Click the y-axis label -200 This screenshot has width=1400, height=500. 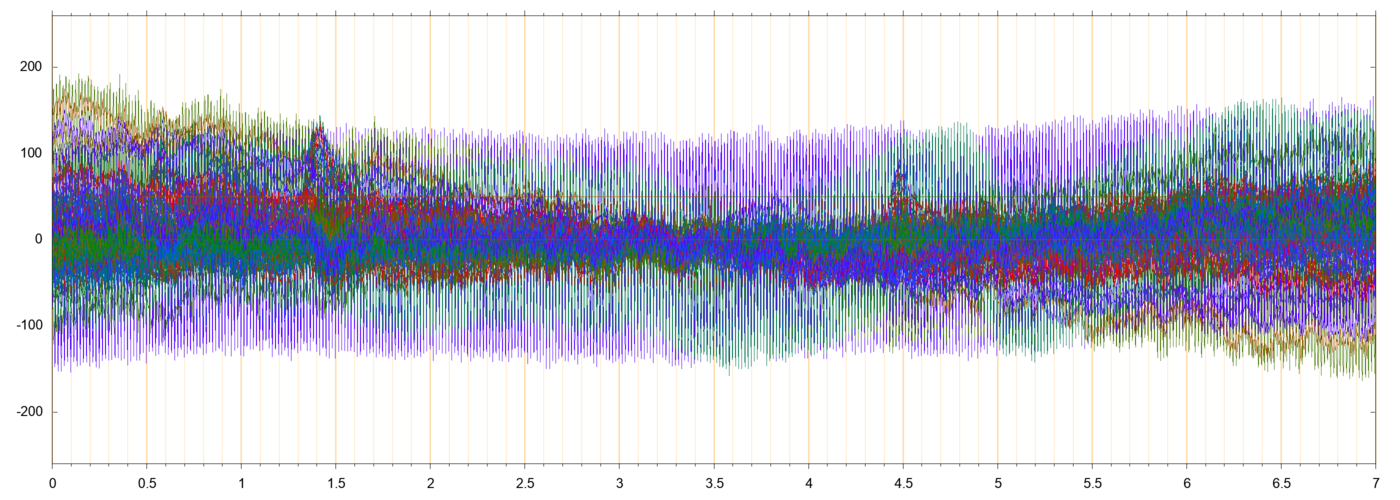(29, 412)
